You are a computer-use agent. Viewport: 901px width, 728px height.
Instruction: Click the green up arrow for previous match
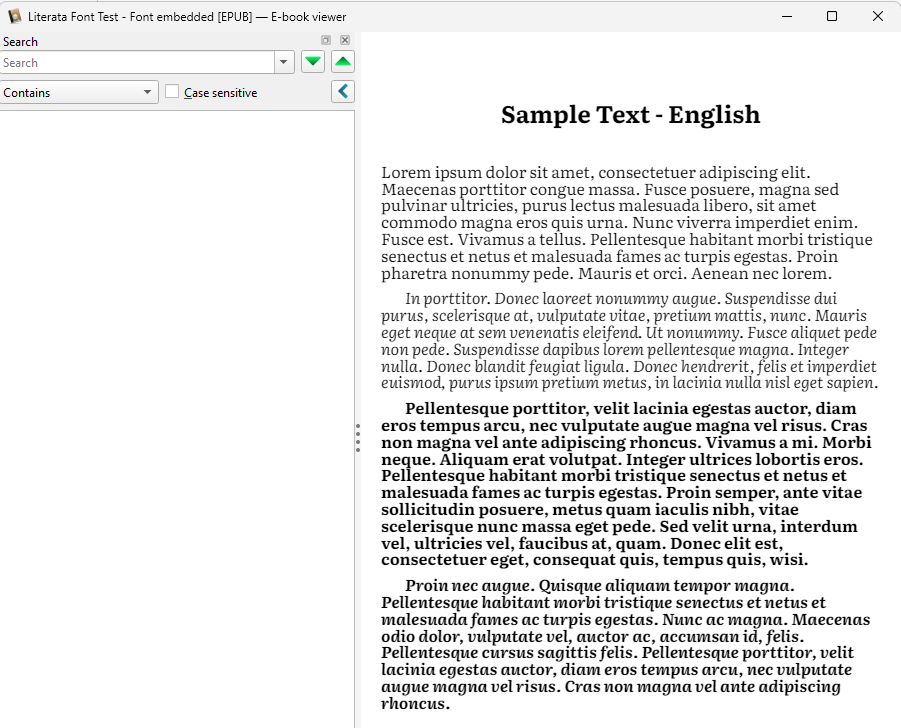point(343,62)
